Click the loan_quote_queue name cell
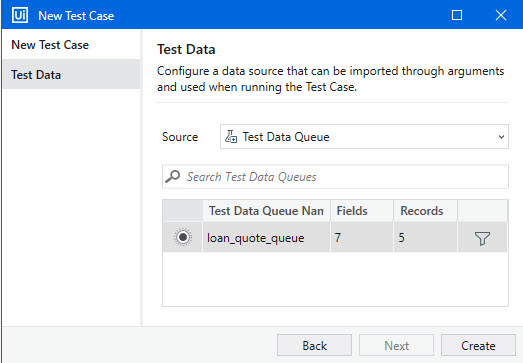 click(x=266, y=237)
